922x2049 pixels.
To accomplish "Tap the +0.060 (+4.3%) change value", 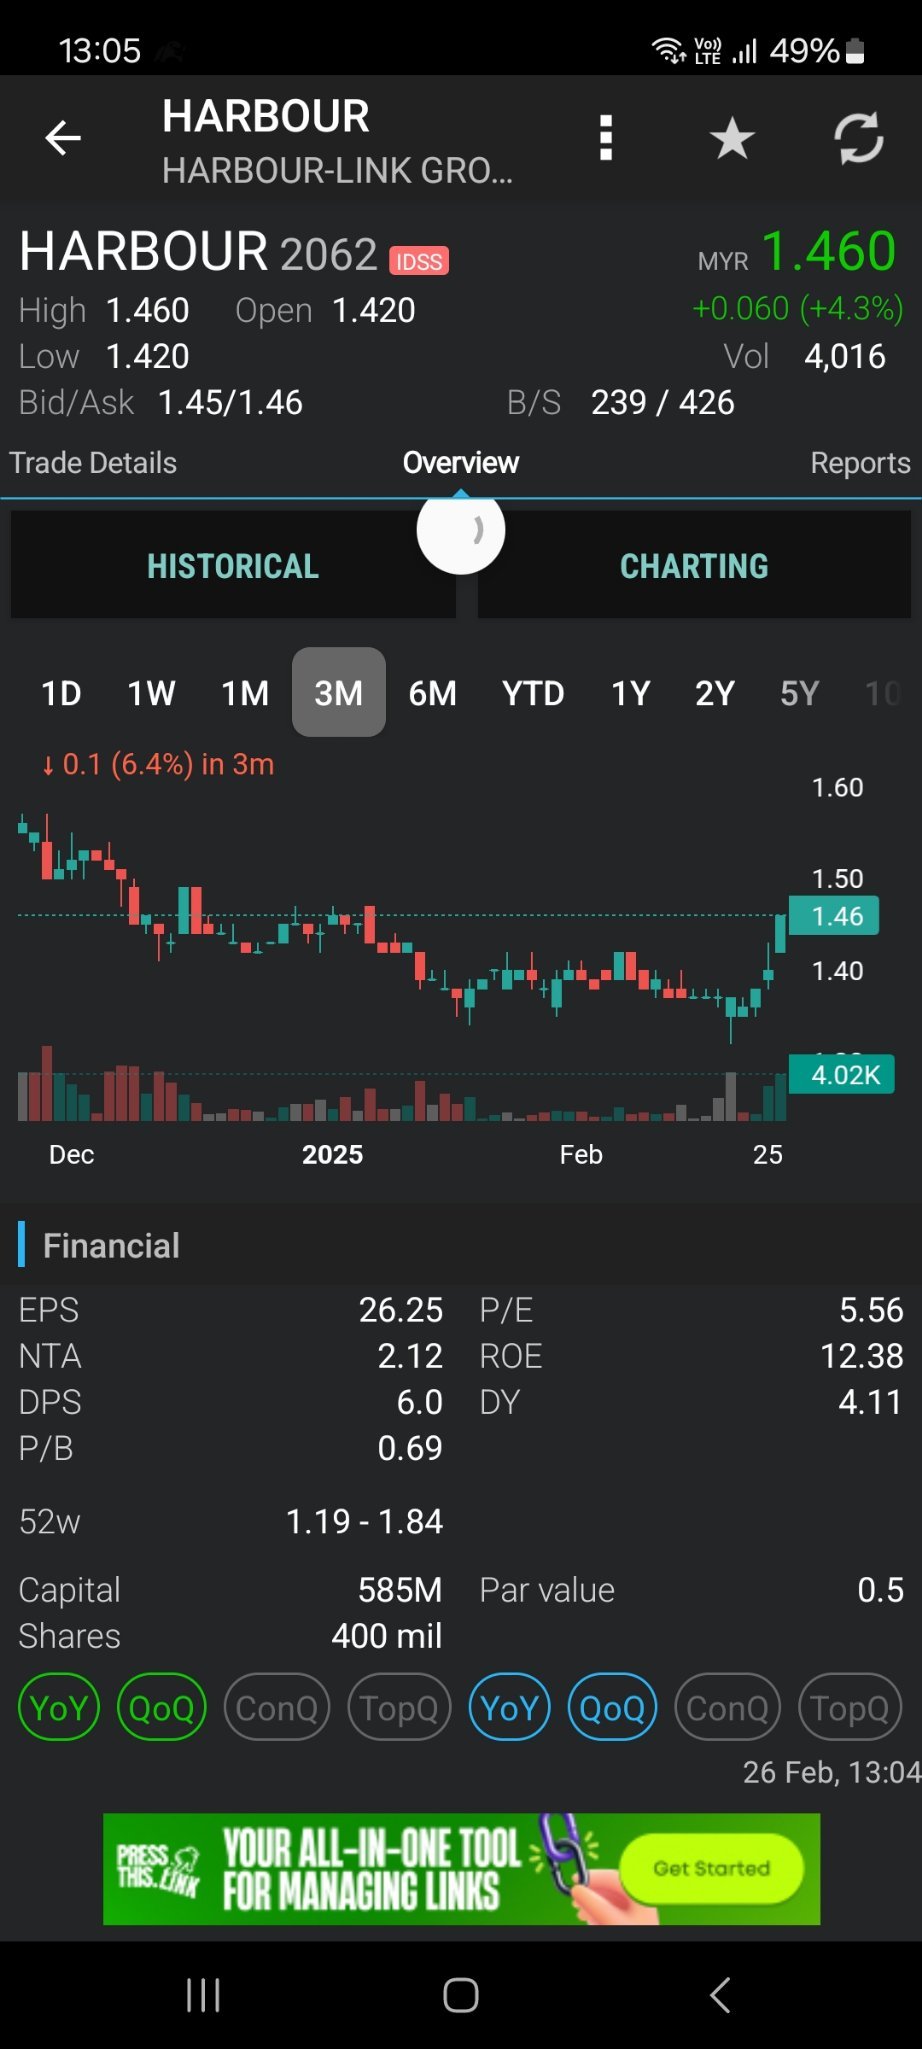I will tap(798, 308).
